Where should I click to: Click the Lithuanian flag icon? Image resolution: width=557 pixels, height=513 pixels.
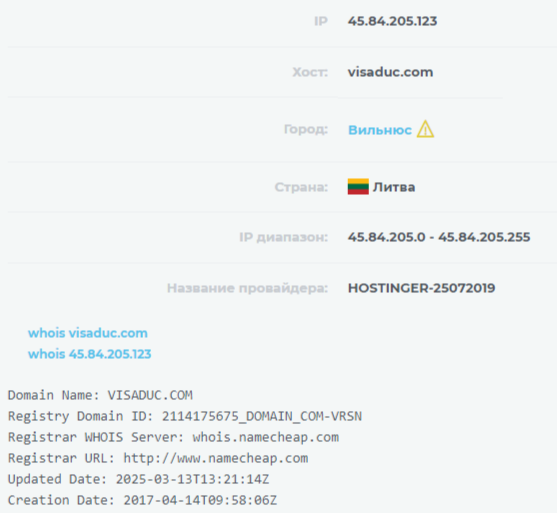pos(358,187)
